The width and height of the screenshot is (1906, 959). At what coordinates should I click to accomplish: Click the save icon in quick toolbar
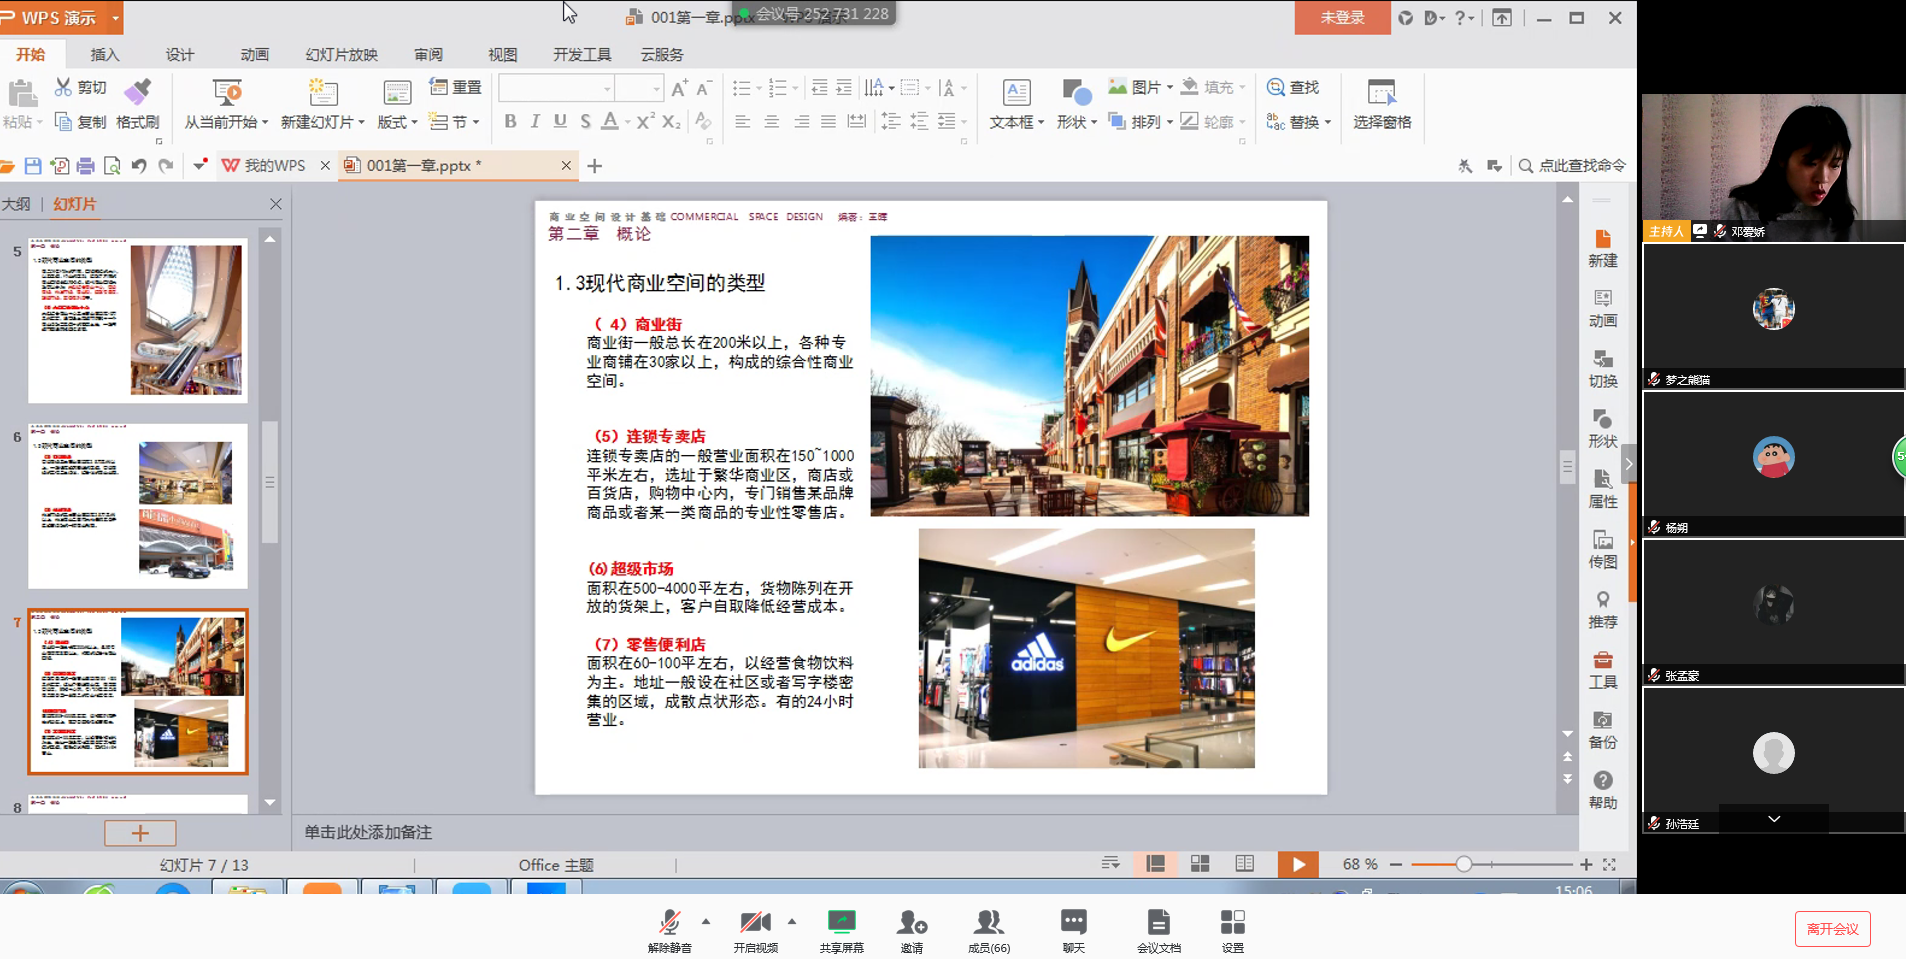[x=33, y=166]
